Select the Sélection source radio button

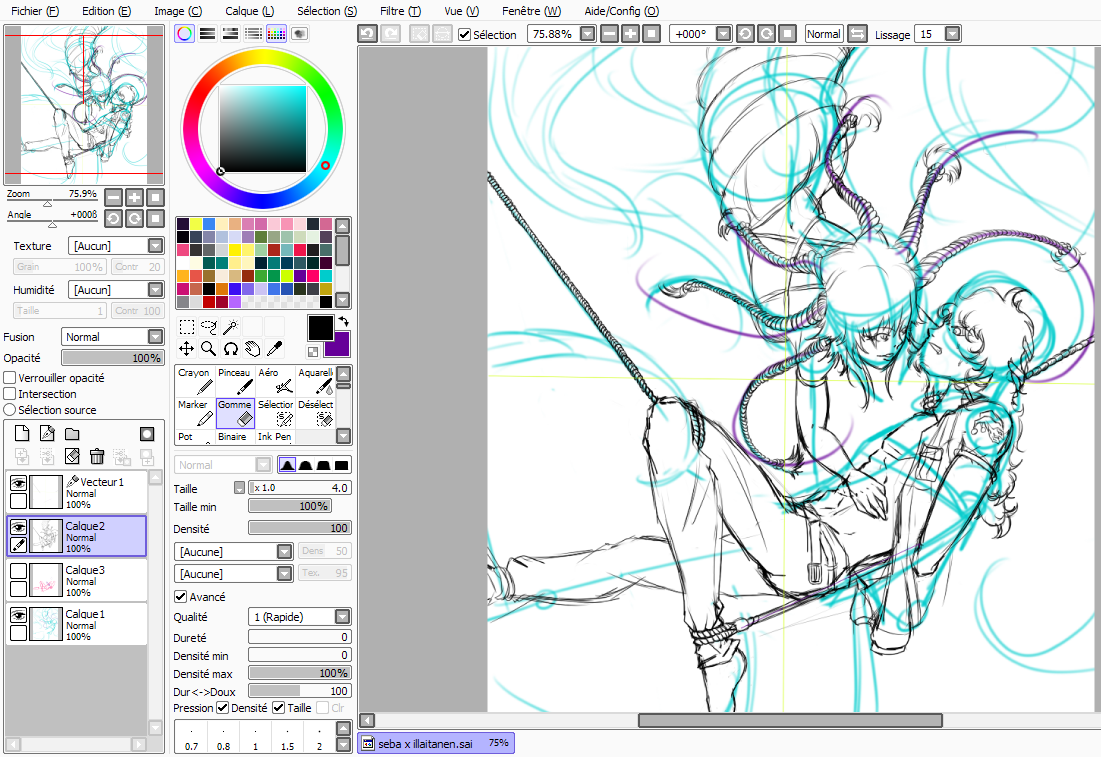(10, 409)
